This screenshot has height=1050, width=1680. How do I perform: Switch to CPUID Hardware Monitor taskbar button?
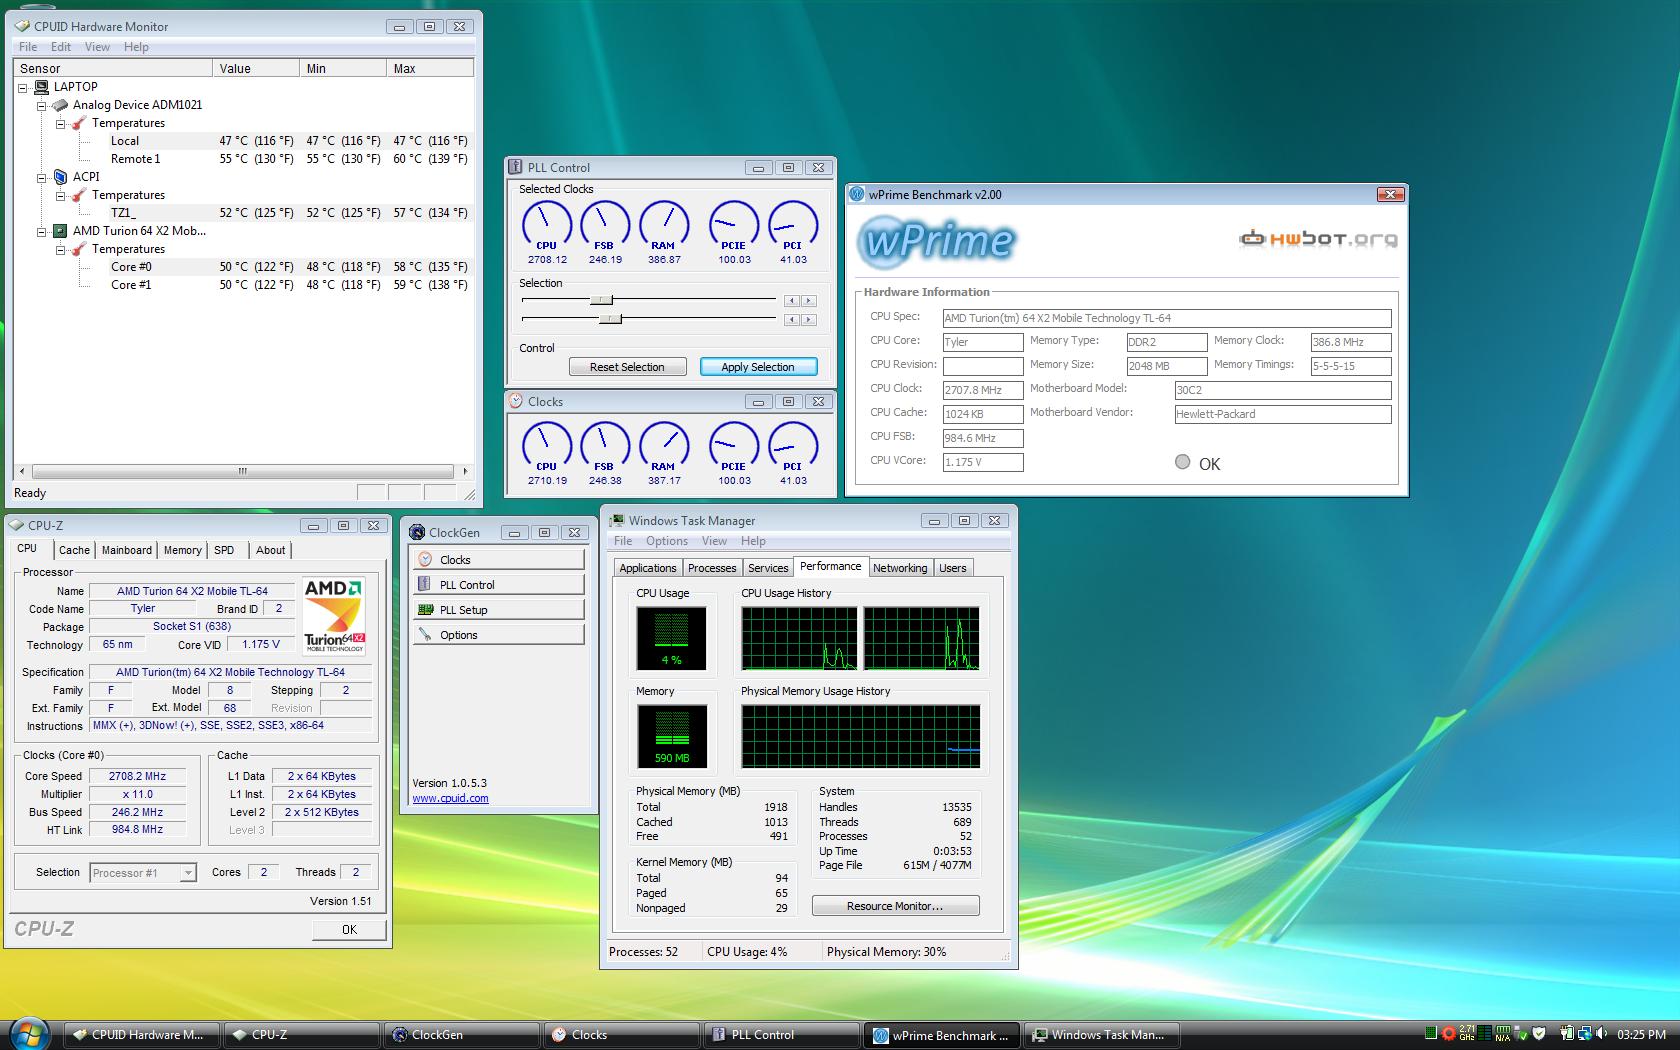[142, 1035]
